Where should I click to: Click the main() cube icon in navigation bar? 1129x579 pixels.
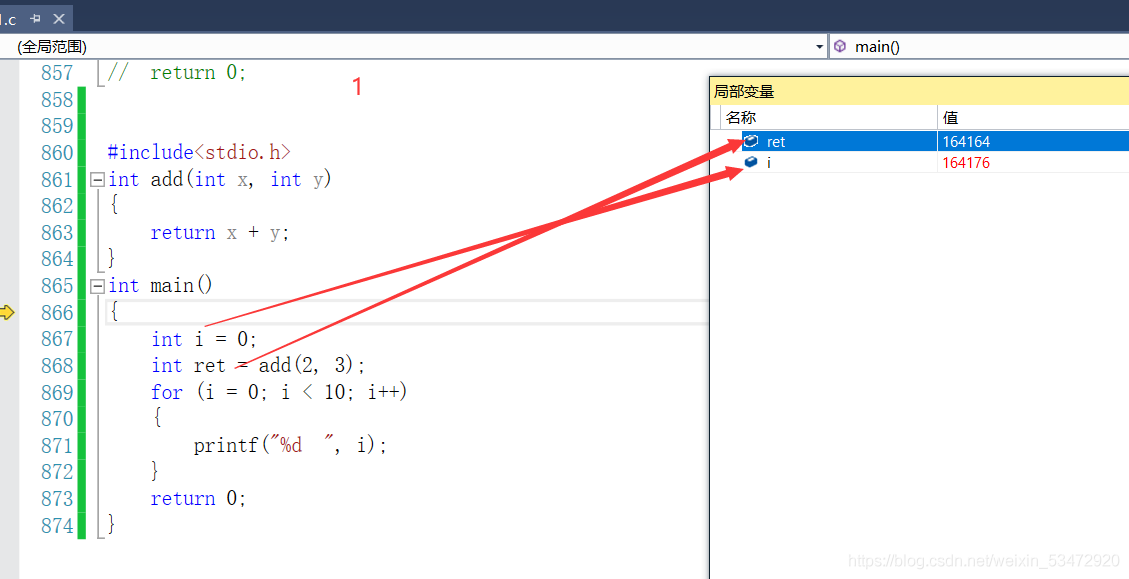[840, 47]
